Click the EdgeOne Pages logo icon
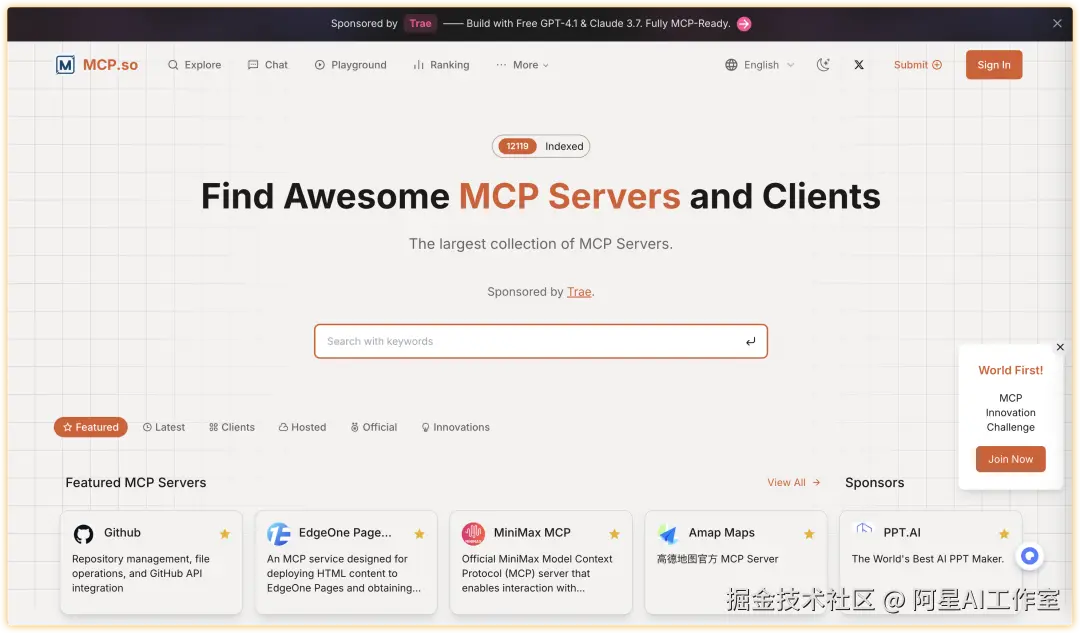 278,534
